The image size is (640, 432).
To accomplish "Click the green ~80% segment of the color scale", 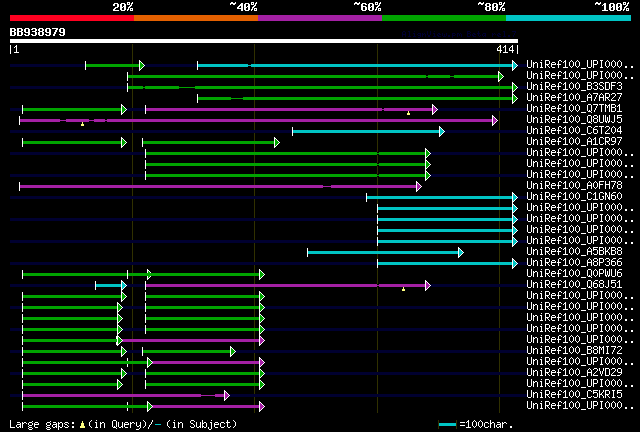I will click(444, 18).
